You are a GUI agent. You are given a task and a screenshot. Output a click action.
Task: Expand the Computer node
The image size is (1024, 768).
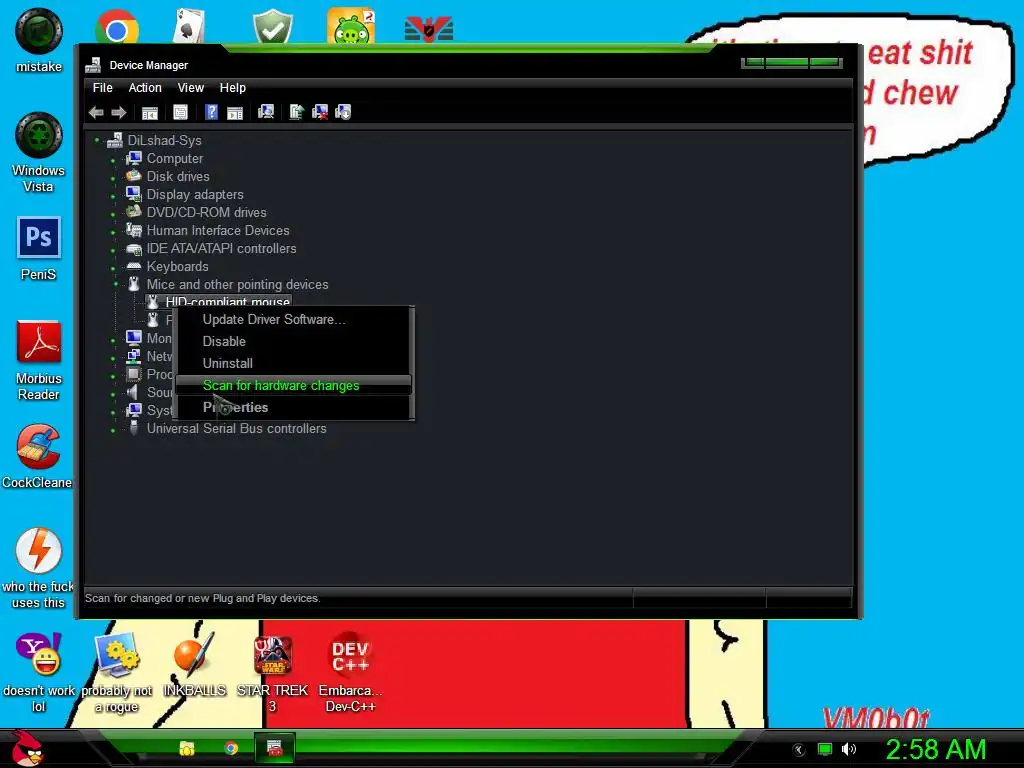tap(113, 160)
